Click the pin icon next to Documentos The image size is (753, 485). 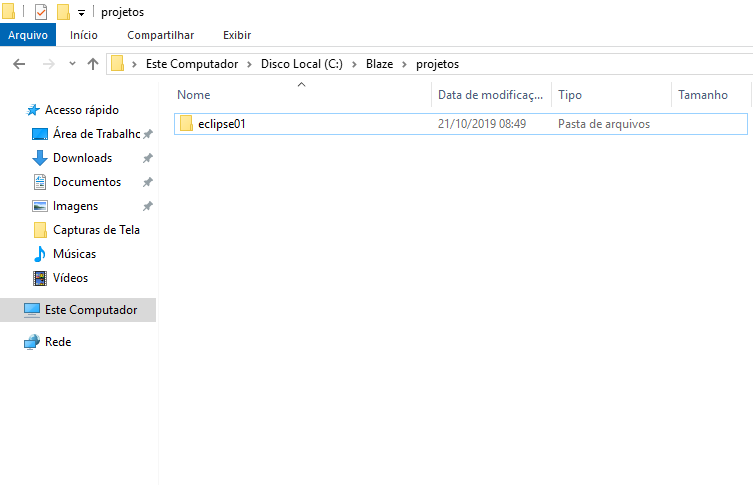148,182
